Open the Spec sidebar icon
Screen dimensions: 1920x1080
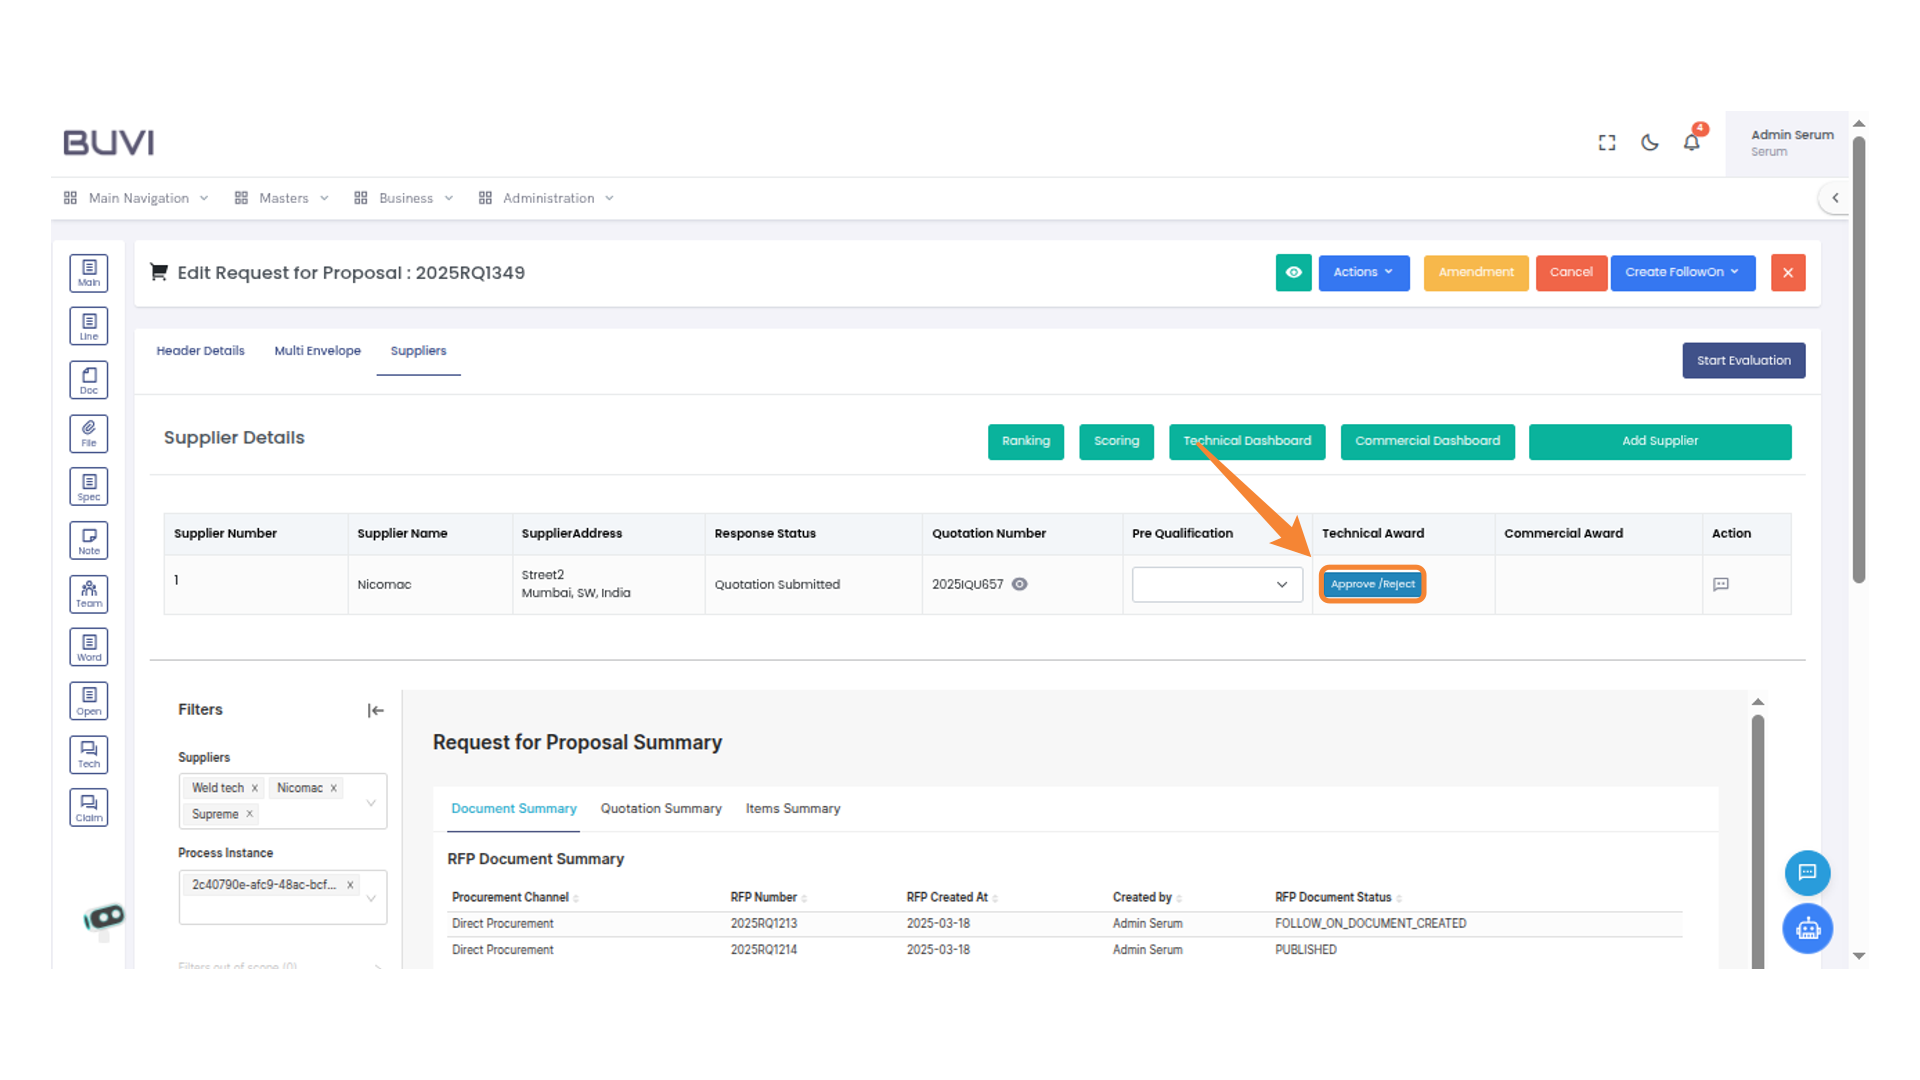pos(89,487)
